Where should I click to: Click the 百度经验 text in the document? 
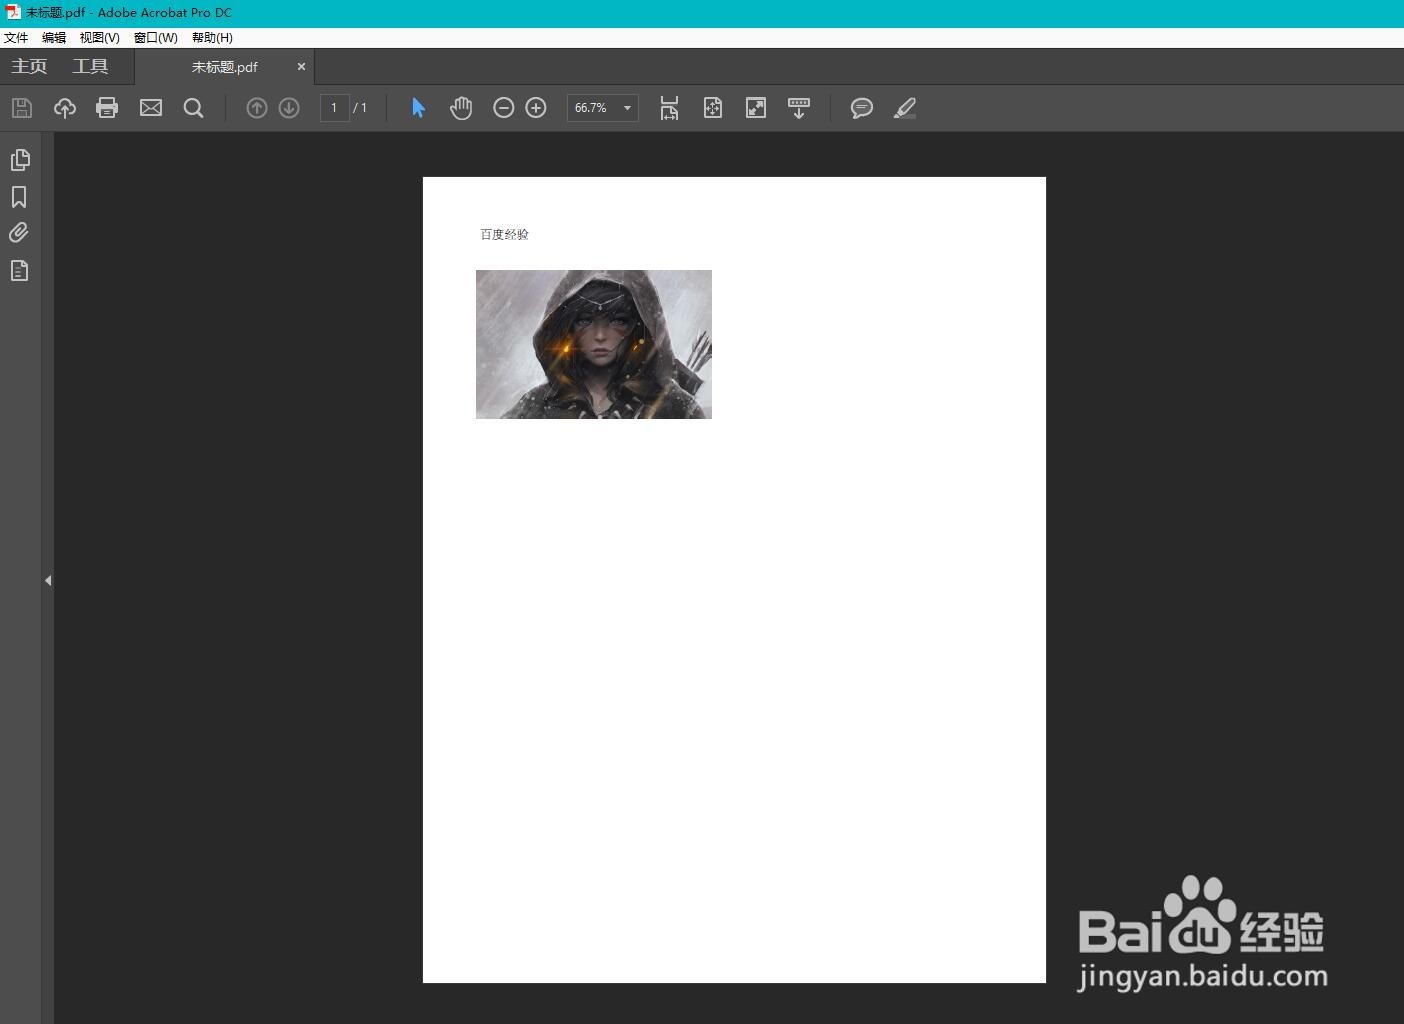504,235
